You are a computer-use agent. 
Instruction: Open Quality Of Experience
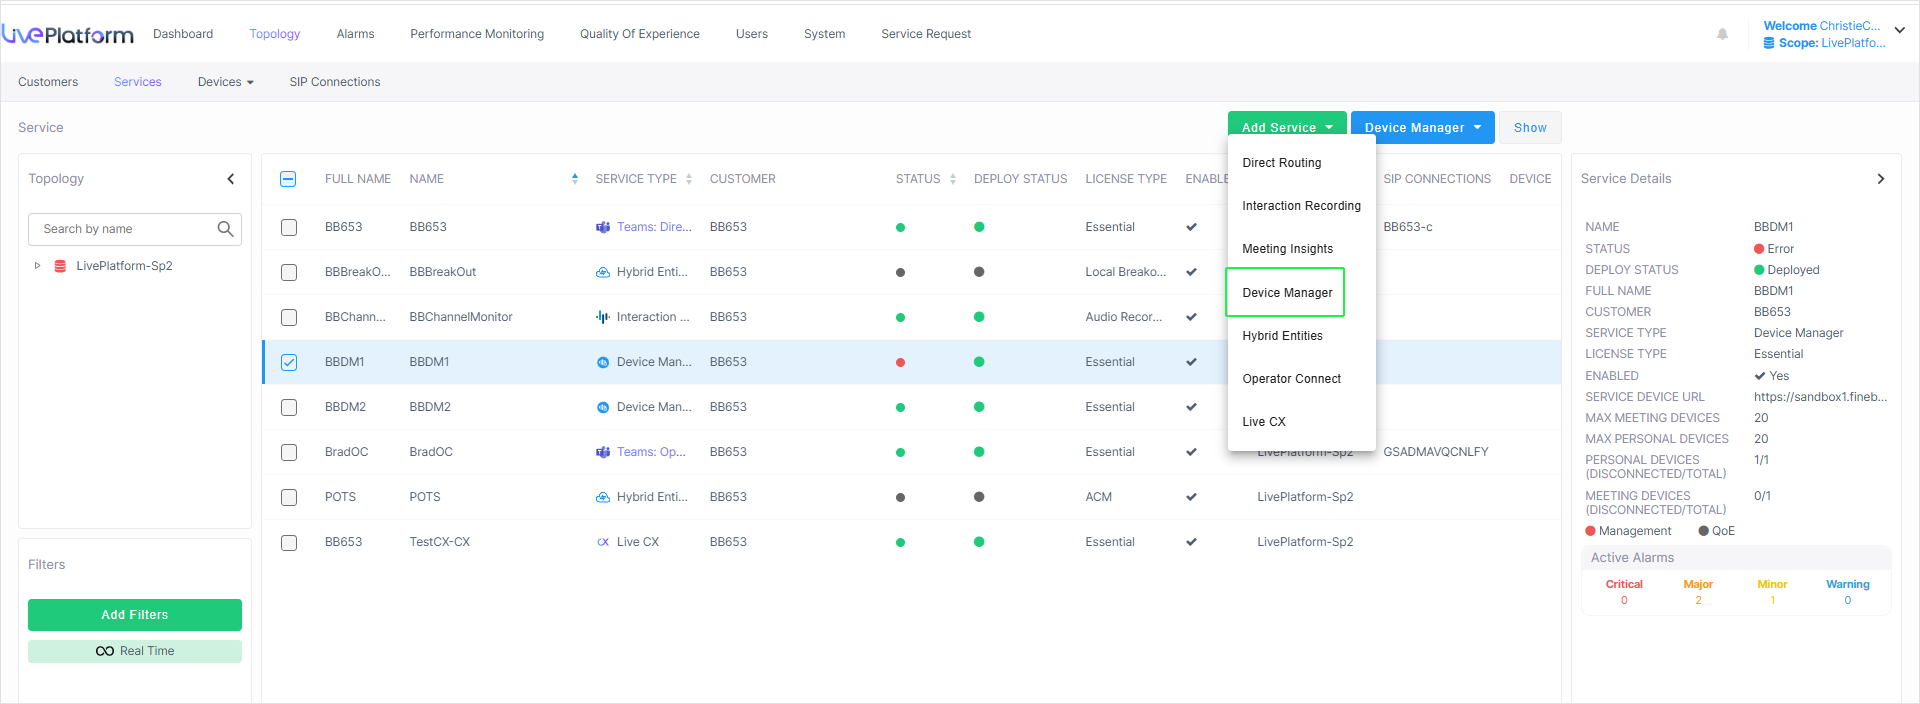click(640, 34)
